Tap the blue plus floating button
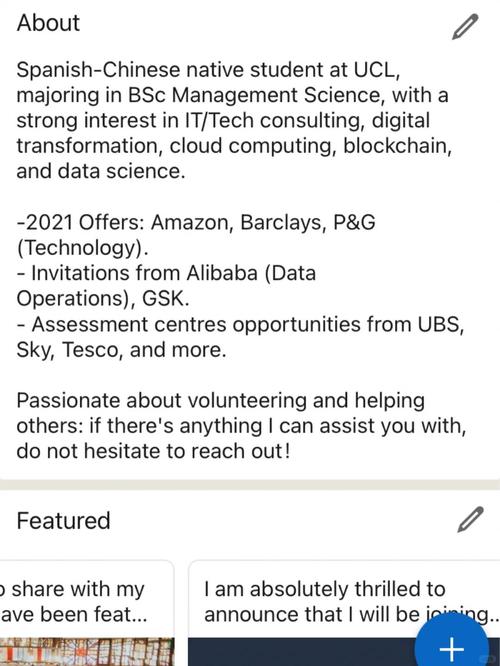The width and height of the screenshot is (500, 666). (451, 642)
